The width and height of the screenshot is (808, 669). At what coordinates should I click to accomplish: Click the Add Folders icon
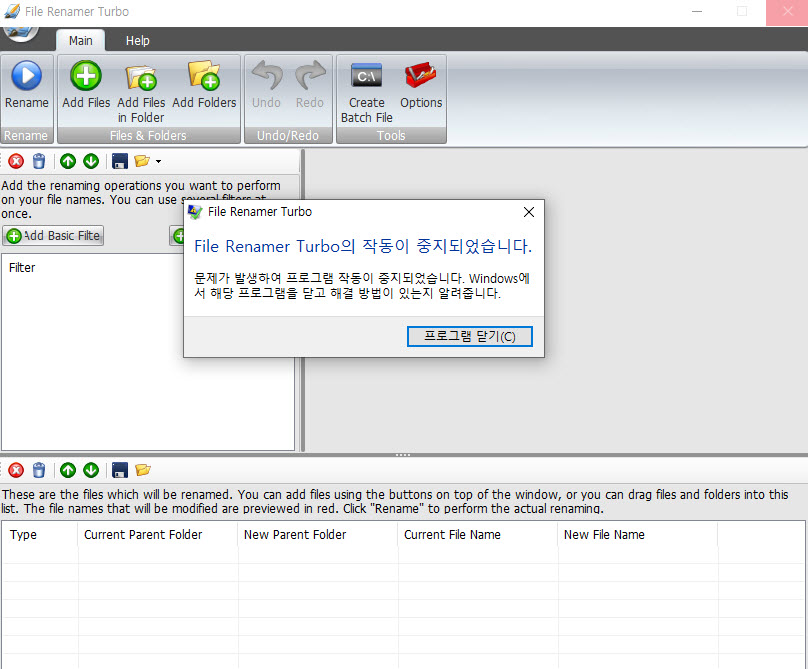point(204,76)
